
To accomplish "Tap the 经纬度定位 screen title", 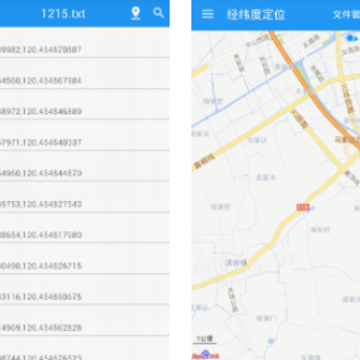I will click(x=256, y=14).
